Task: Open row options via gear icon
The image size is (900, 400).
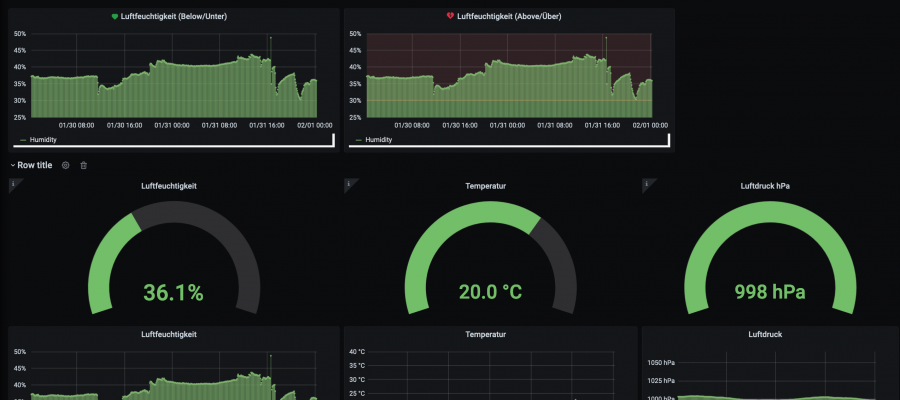Action: (65, 165)
